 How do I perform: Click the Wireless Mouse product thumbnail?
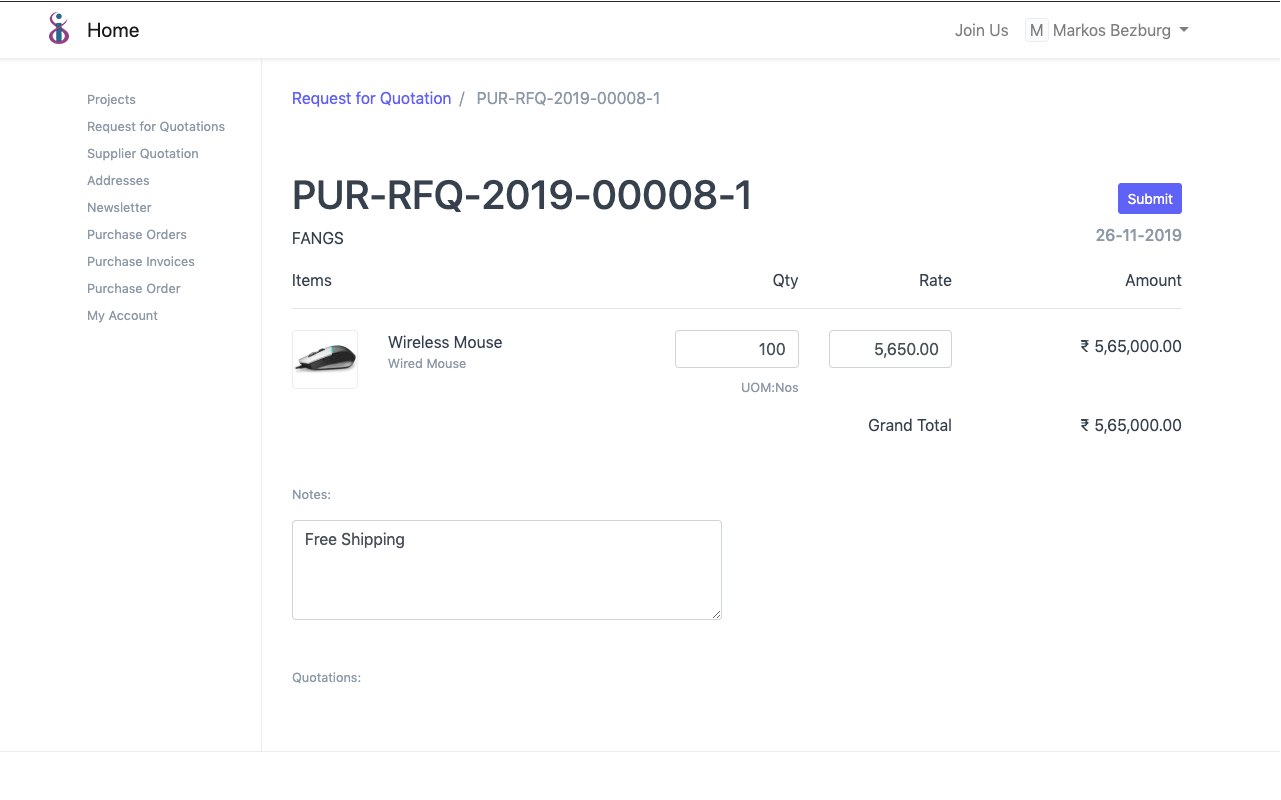coord(324,359)
